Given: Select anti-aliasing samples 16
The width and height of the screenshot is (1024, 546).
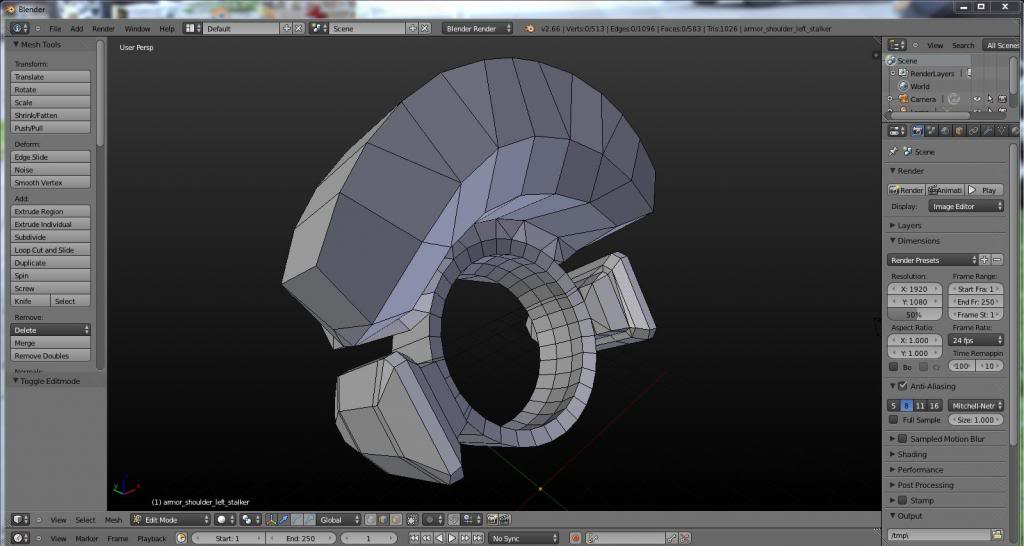Looking at the screenshot, I should 934,406.
